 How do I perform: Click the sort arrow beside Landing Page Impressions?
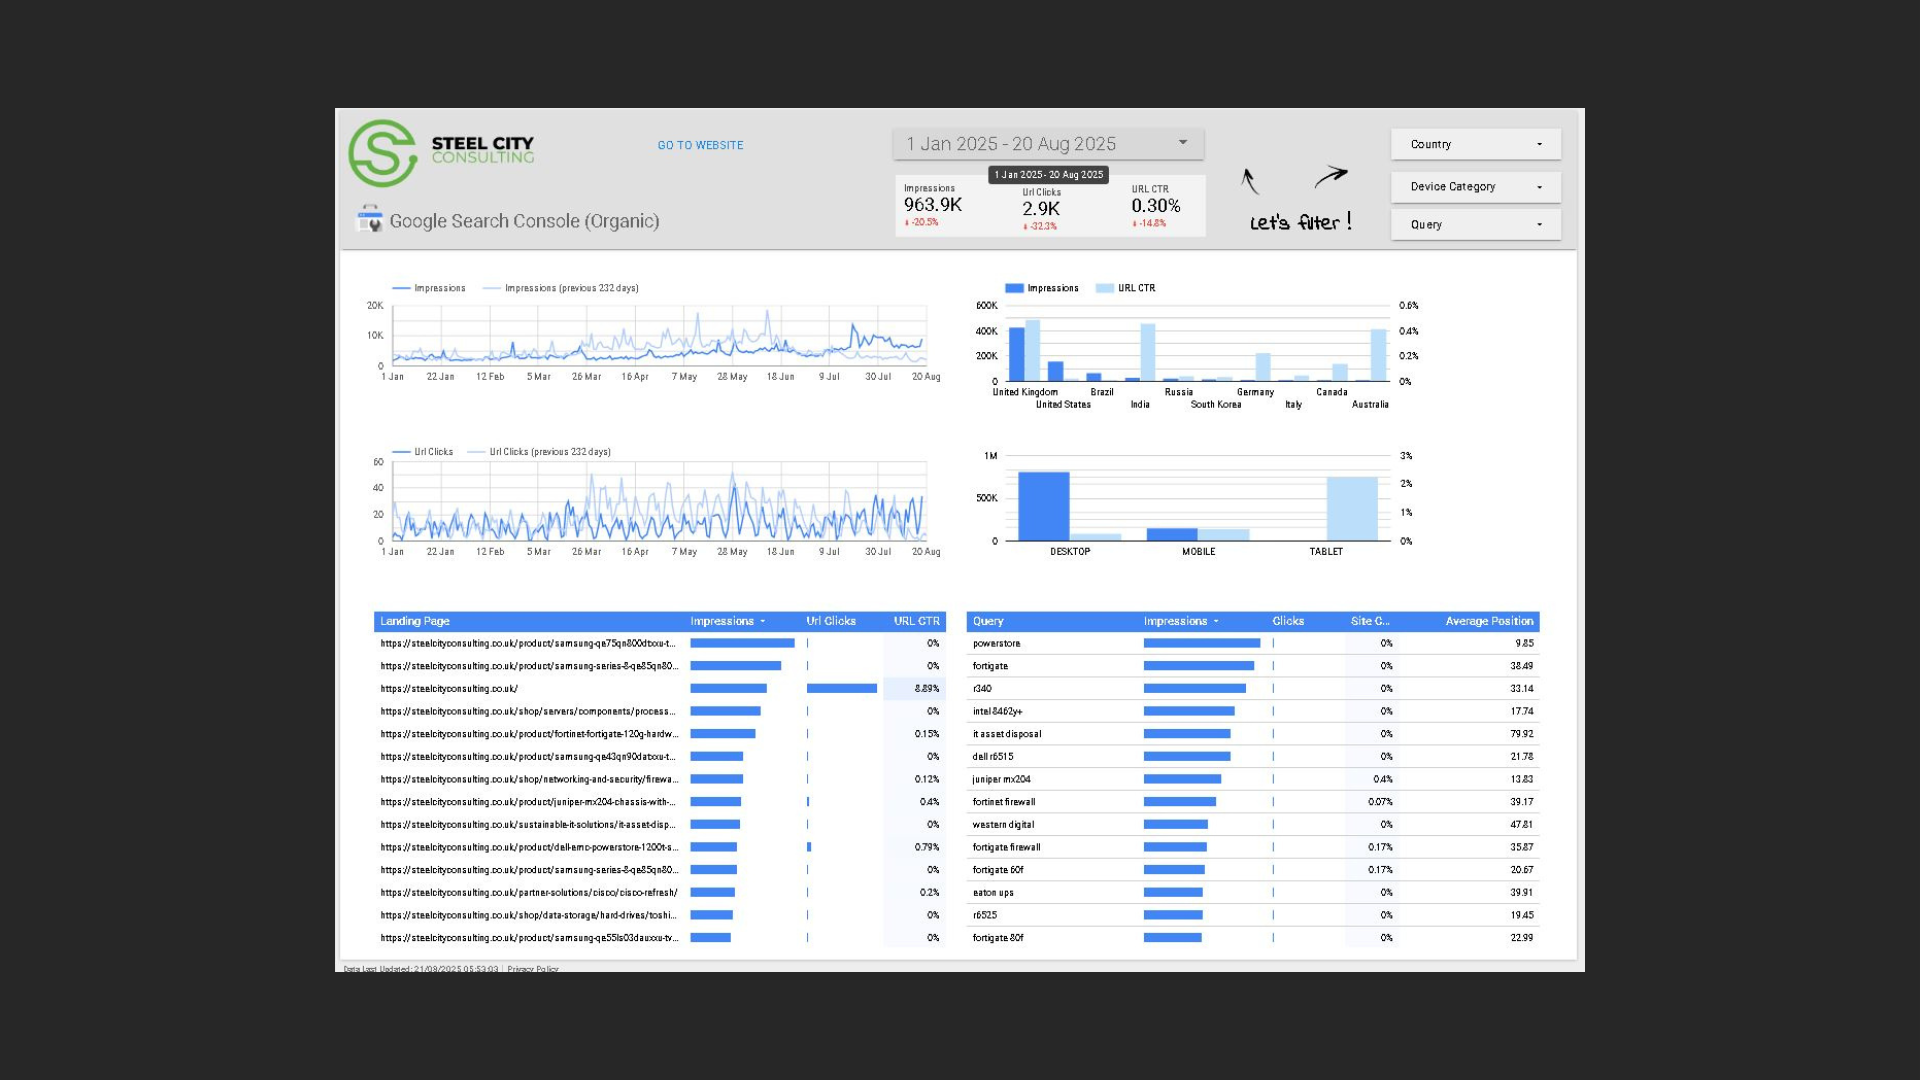[x=763, y=622]
